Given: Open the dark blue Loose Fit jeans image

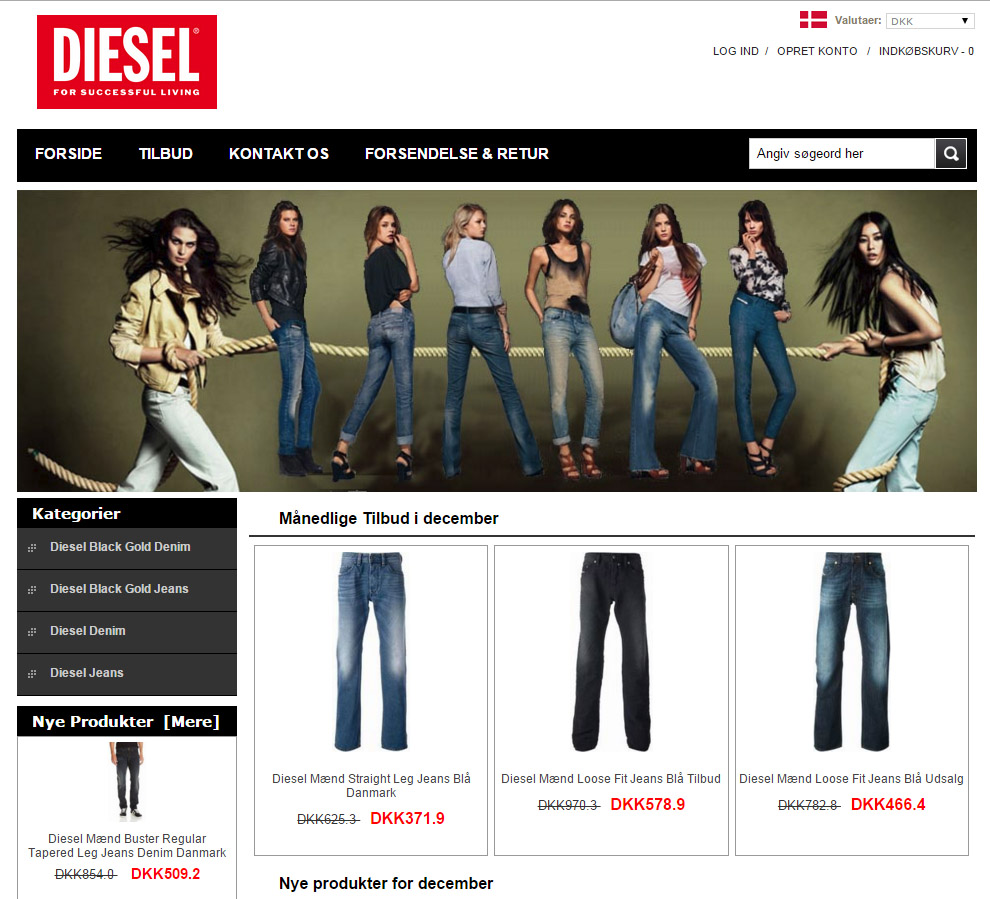Looking at the screenshot, I should tap(851, 652).
